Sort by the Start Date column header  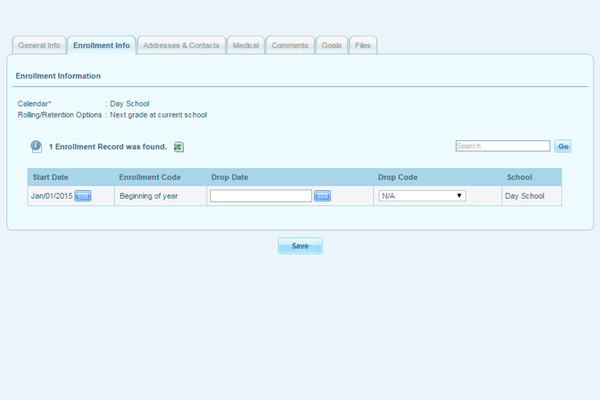click(x=50, y=177)
